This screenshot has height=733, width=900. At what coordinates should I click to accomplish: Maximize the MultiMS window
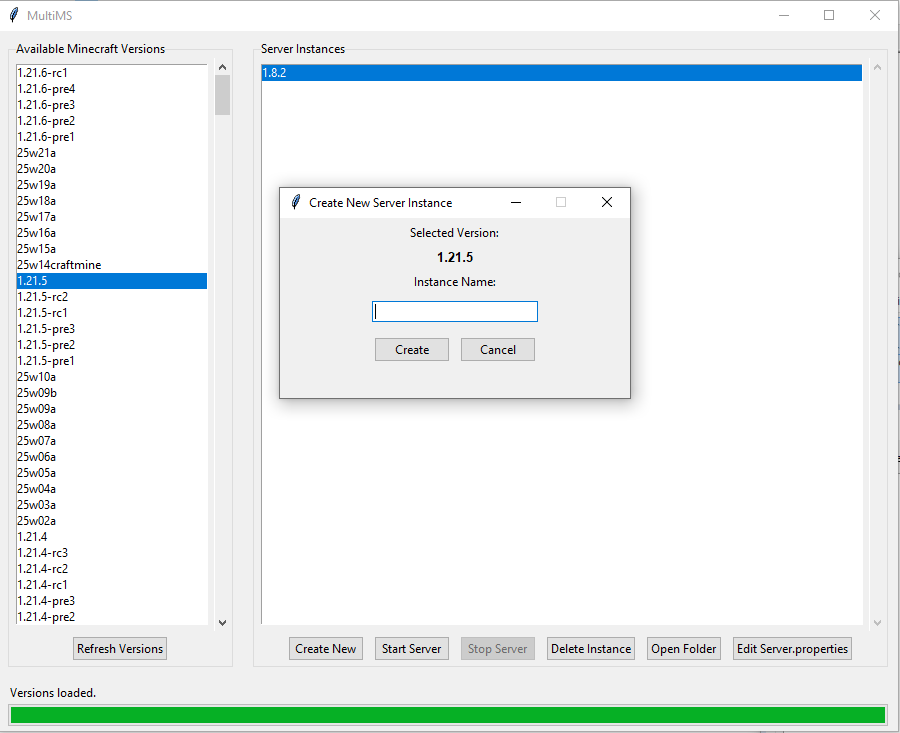(829, 15)
